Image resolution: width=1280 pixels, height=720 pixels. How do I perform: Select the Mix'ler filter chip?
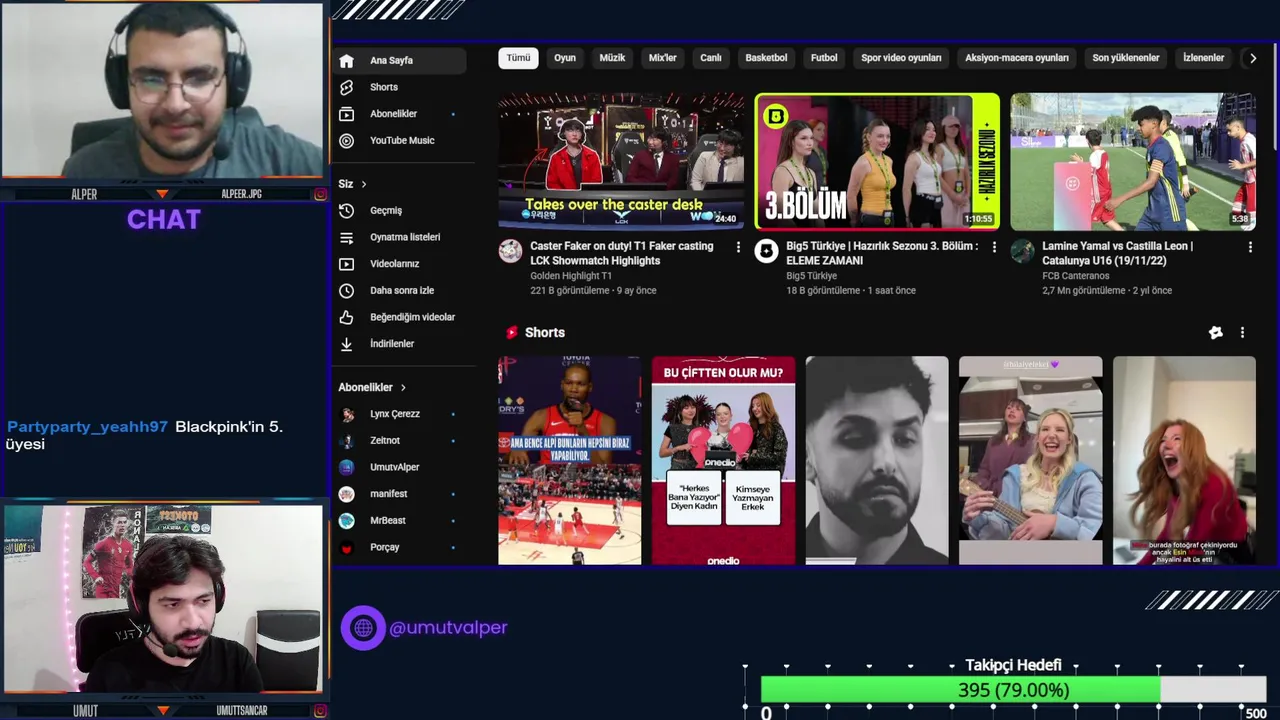(663, 58)
